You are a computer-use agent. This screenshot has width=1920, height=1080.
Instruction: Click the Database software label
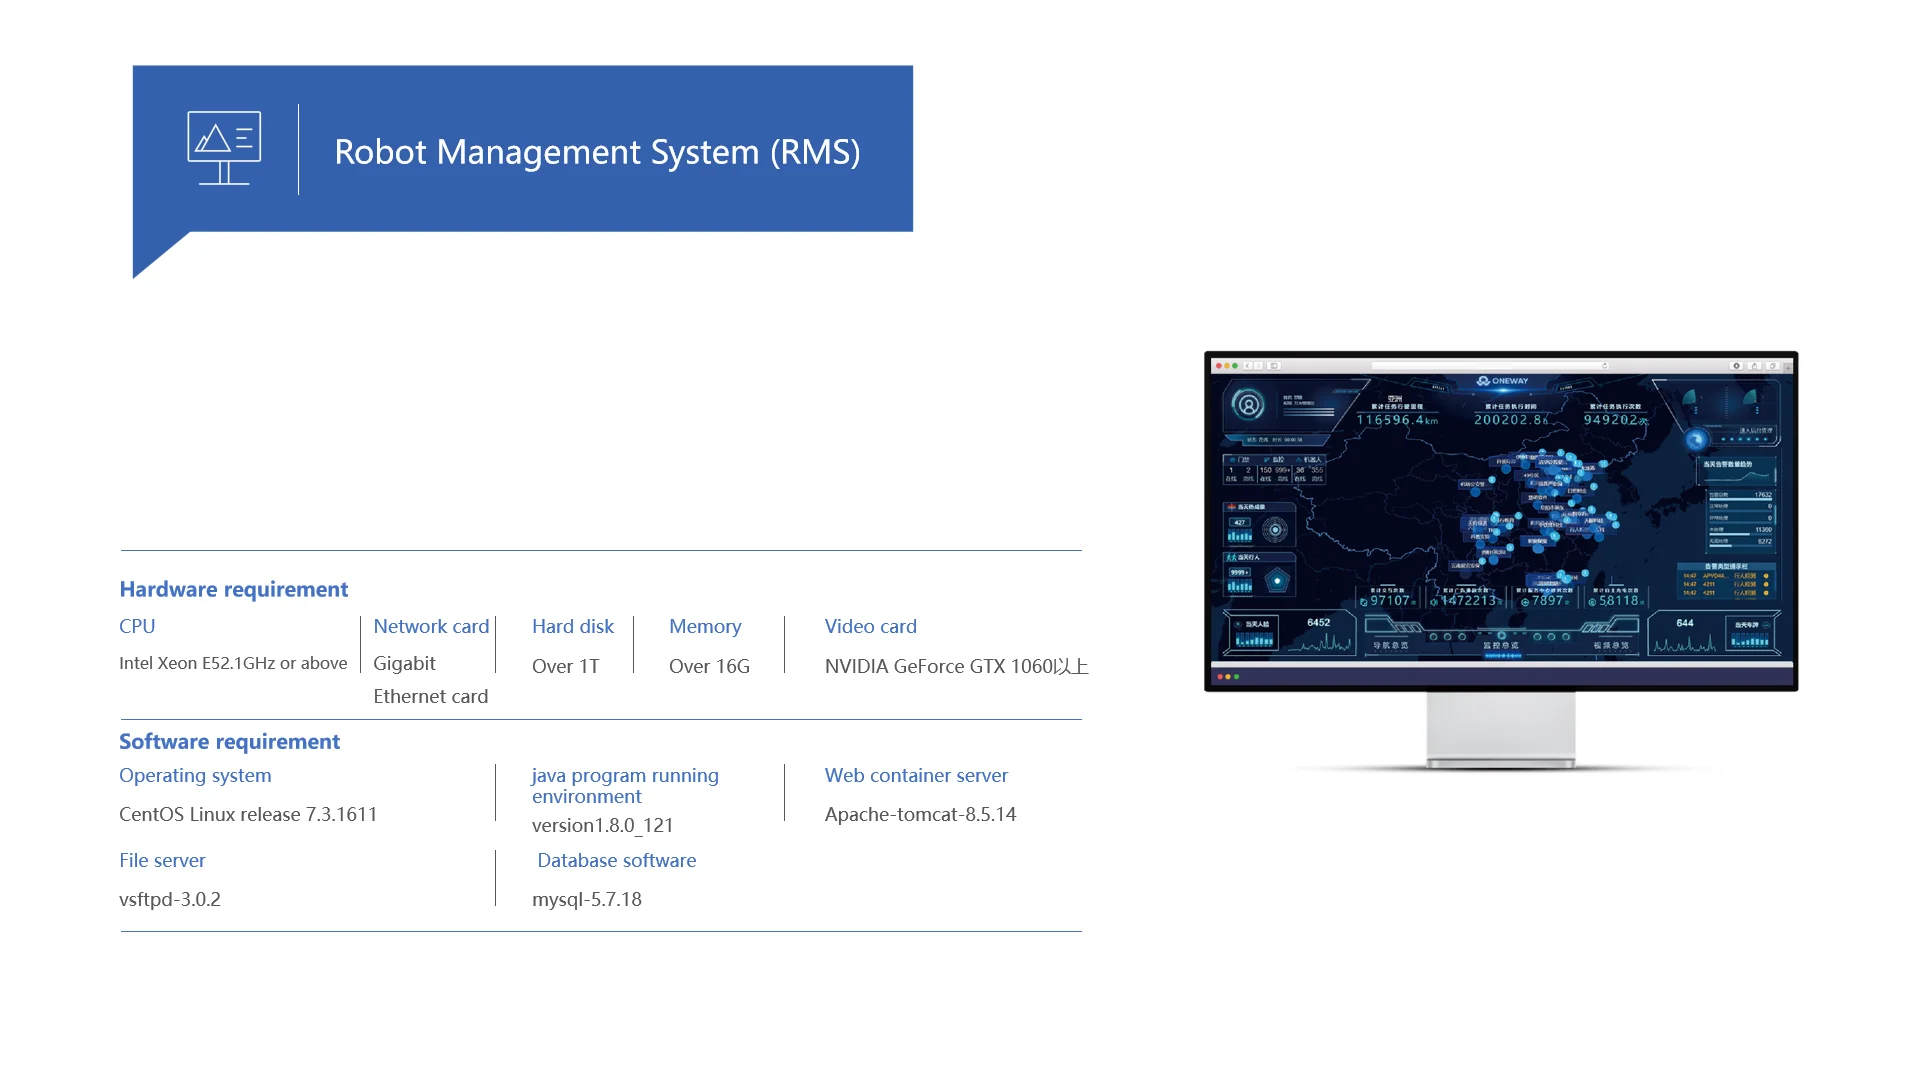coord(616,860)
